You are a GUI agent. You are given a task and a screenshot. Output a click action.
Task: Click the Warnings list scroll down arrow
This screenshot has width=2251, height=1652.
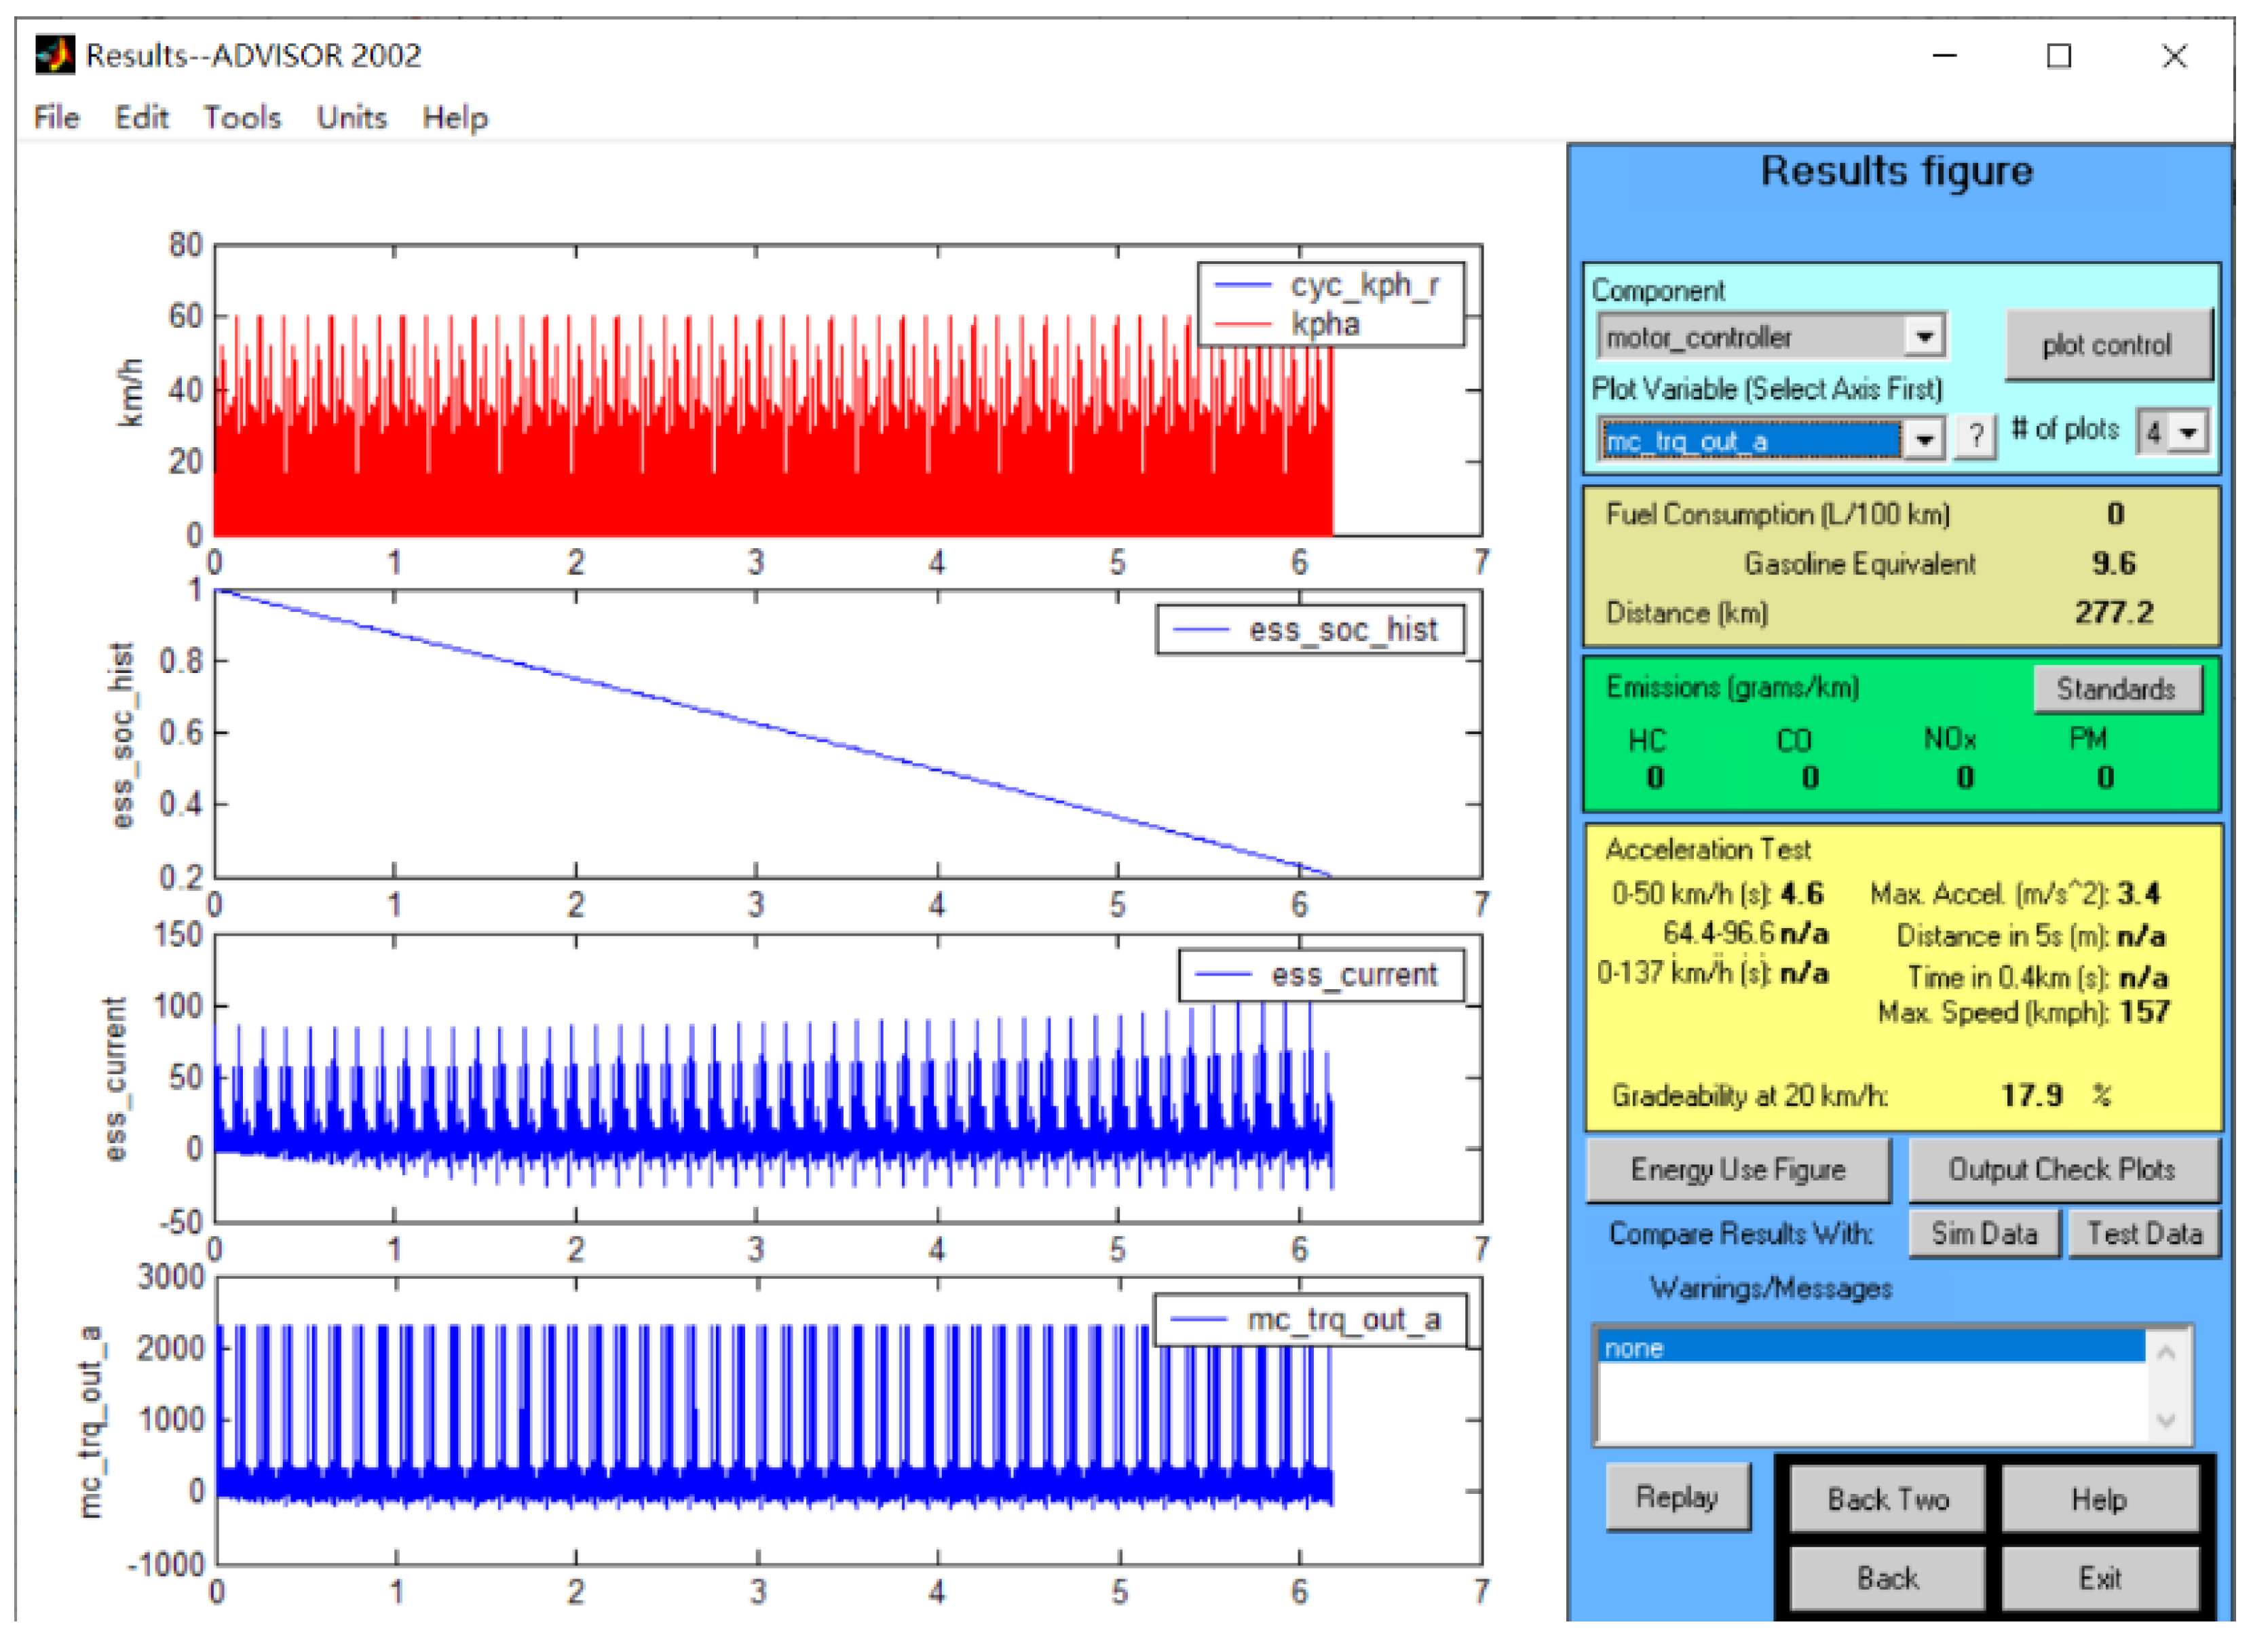pos(2166,1421)
